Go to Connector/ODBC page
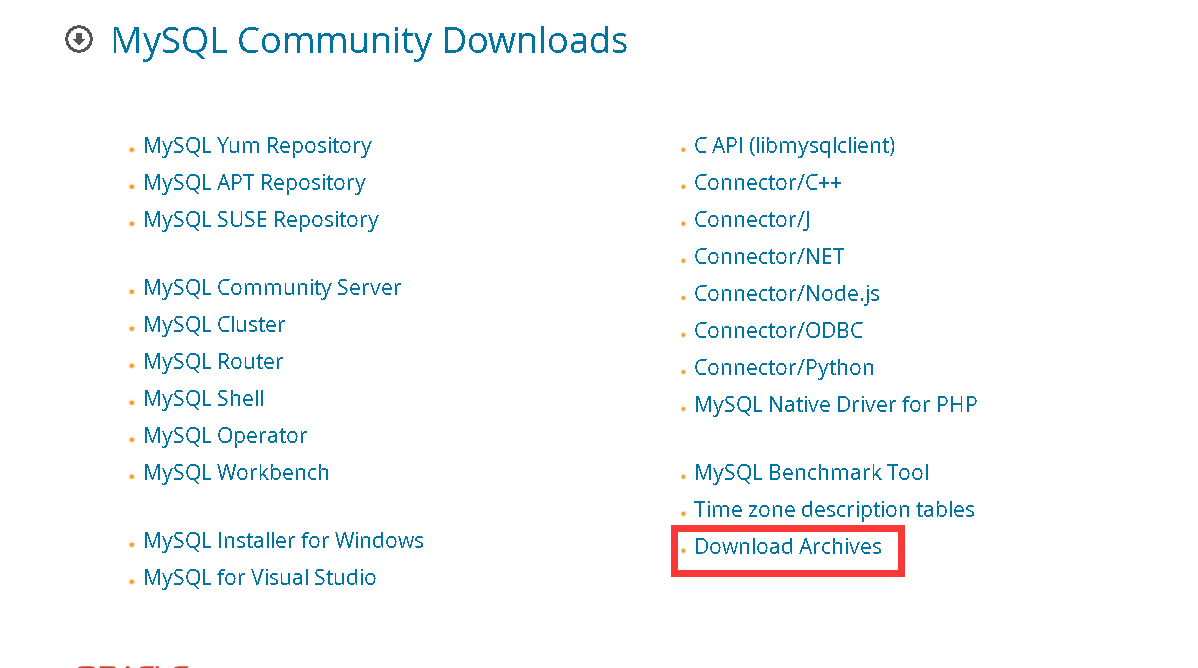Viewport: 1198px width, 668px height. pos(779,330)
